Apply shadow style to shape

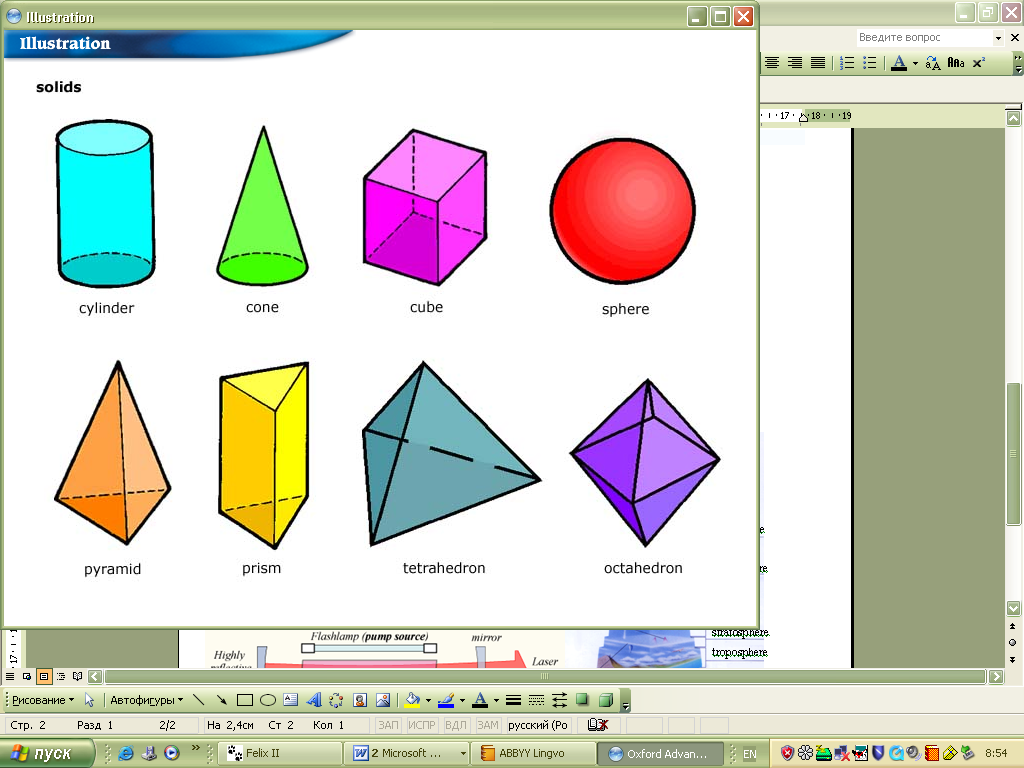(x=583, y=700)
